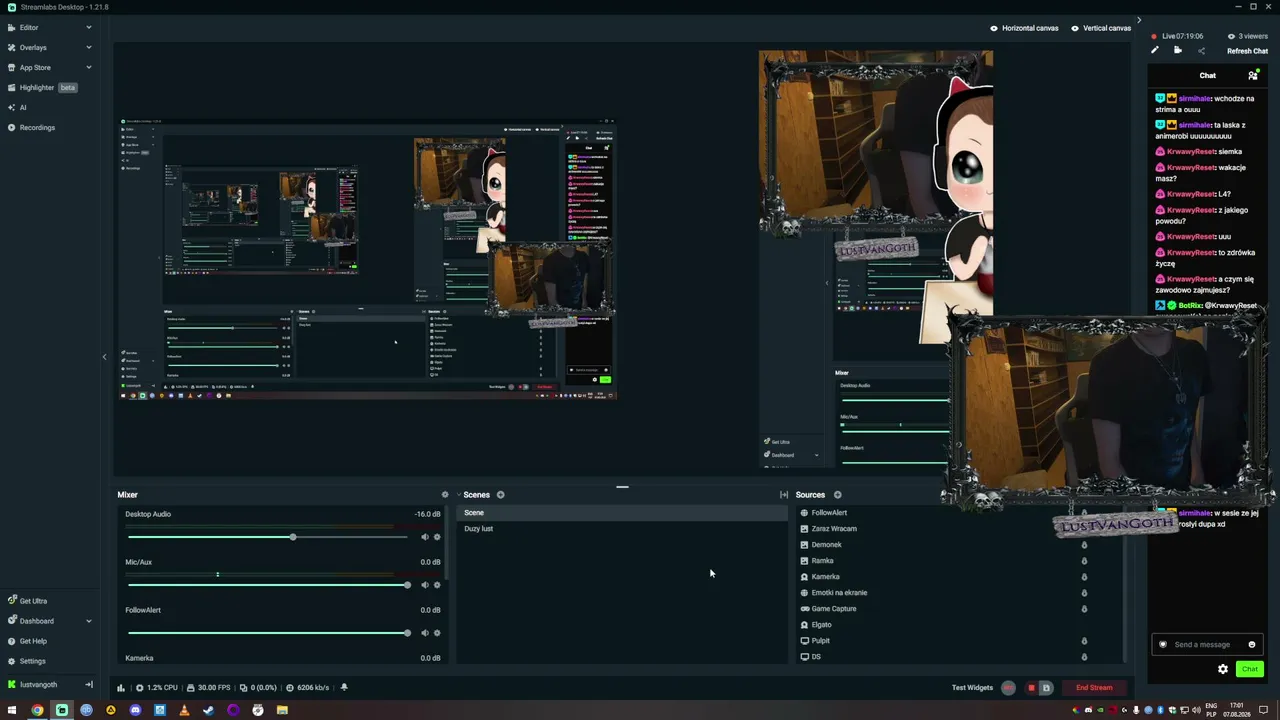The height and width of the screenshot is (720, 1280).
Task: Go to Recordings in the sidebar
Action: [31, 128]
